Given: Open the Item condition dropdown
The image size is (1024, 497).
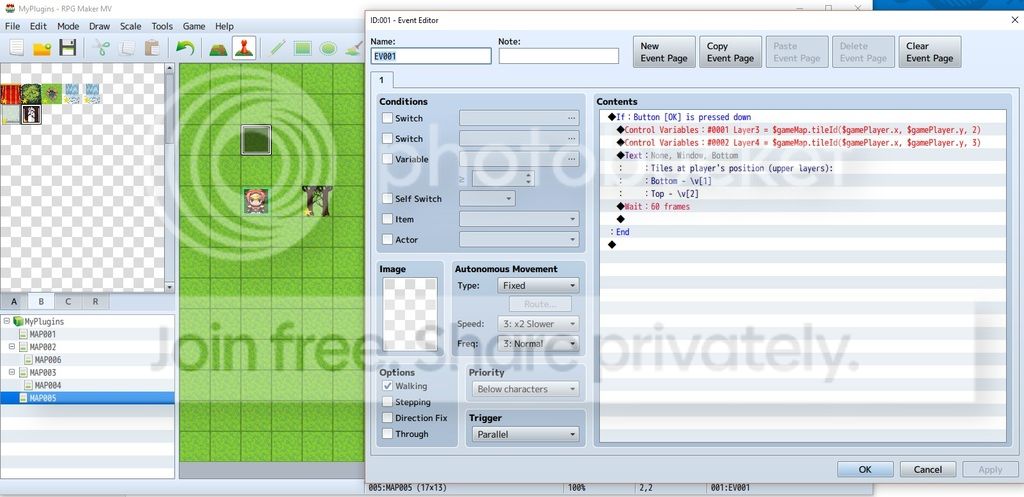Looking at the screenshot, I should (519, 219).
